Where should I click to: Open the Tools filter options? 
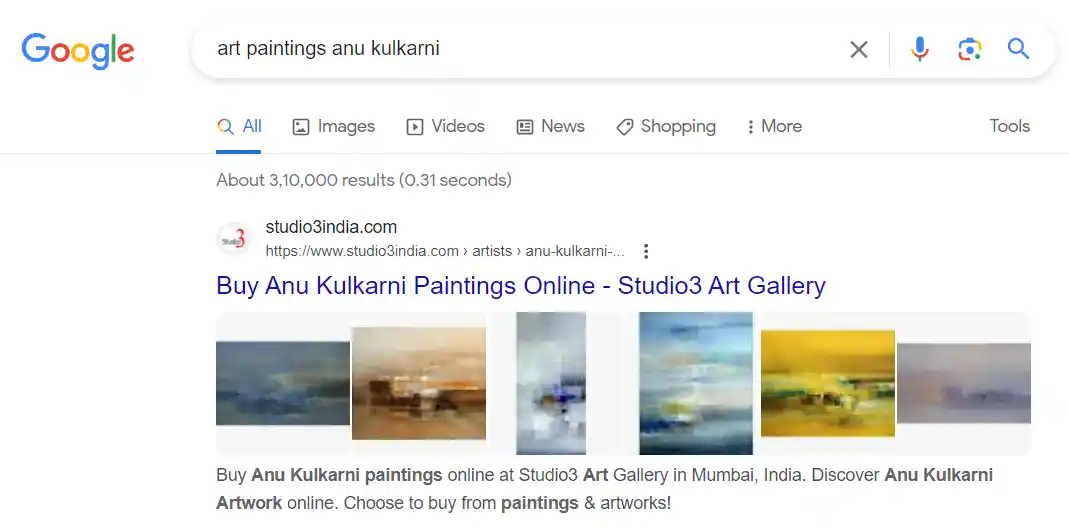click(1009, 126)
